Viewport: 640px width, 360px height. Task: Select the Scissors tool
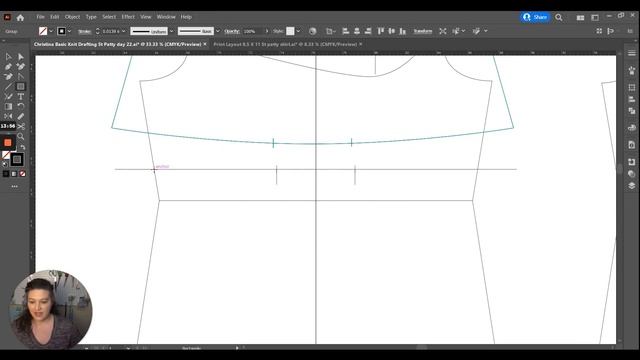[x=21, y=126]
